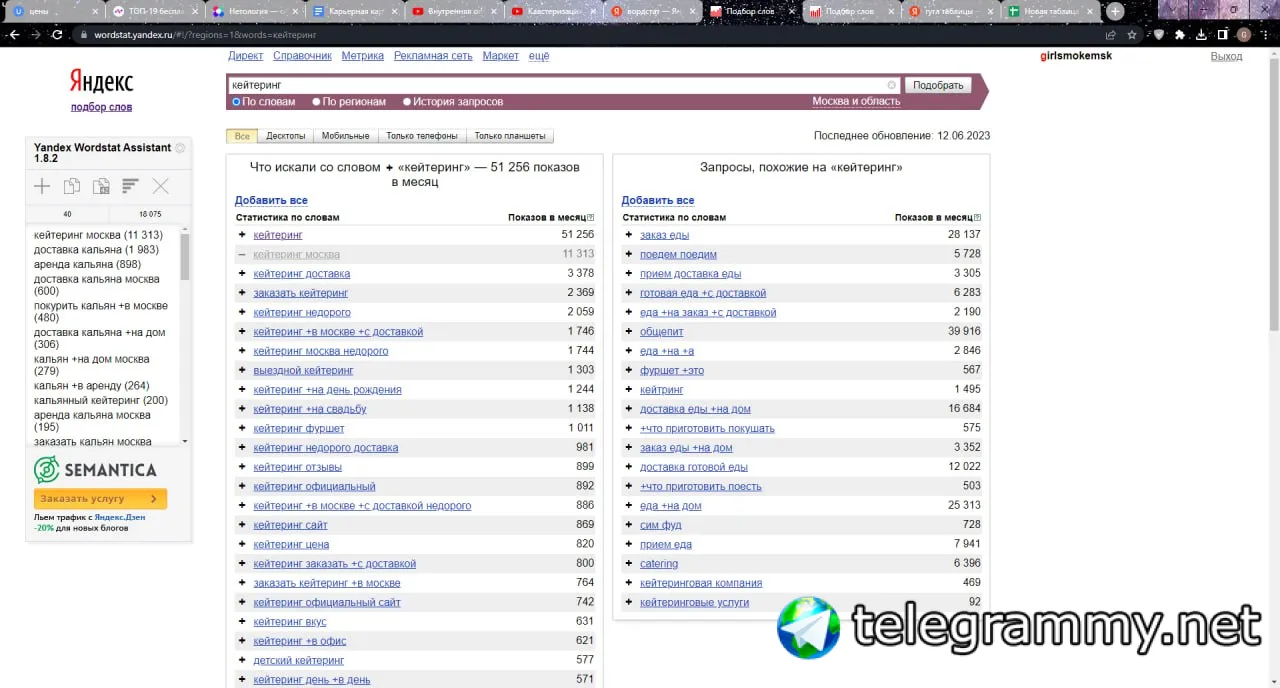Open 'детский кейтеринг' query link

299,661
